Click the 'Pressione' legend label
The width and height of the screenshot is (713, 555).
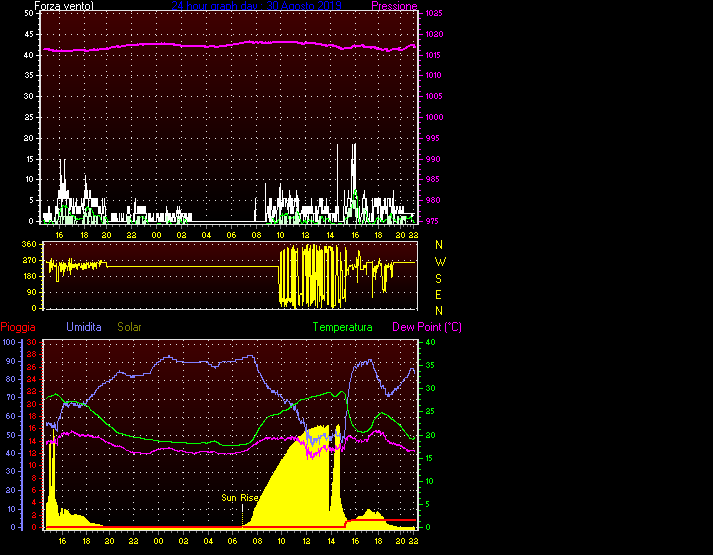[x=394, y=6]
